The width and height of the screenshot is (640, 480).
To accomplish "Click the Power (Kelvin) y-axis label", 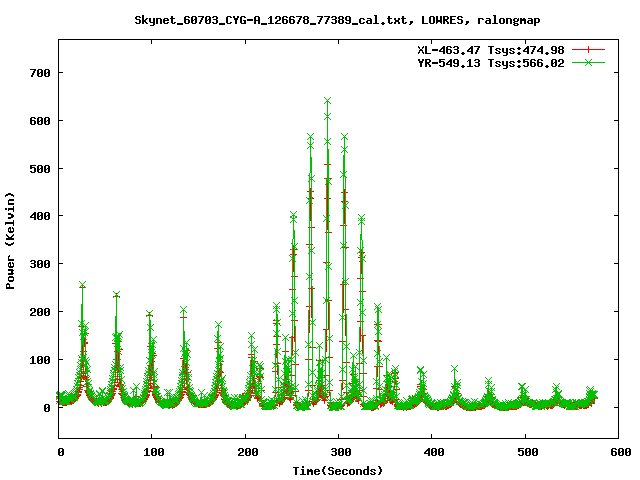I will pyautogui.click(x=10, y=241).
